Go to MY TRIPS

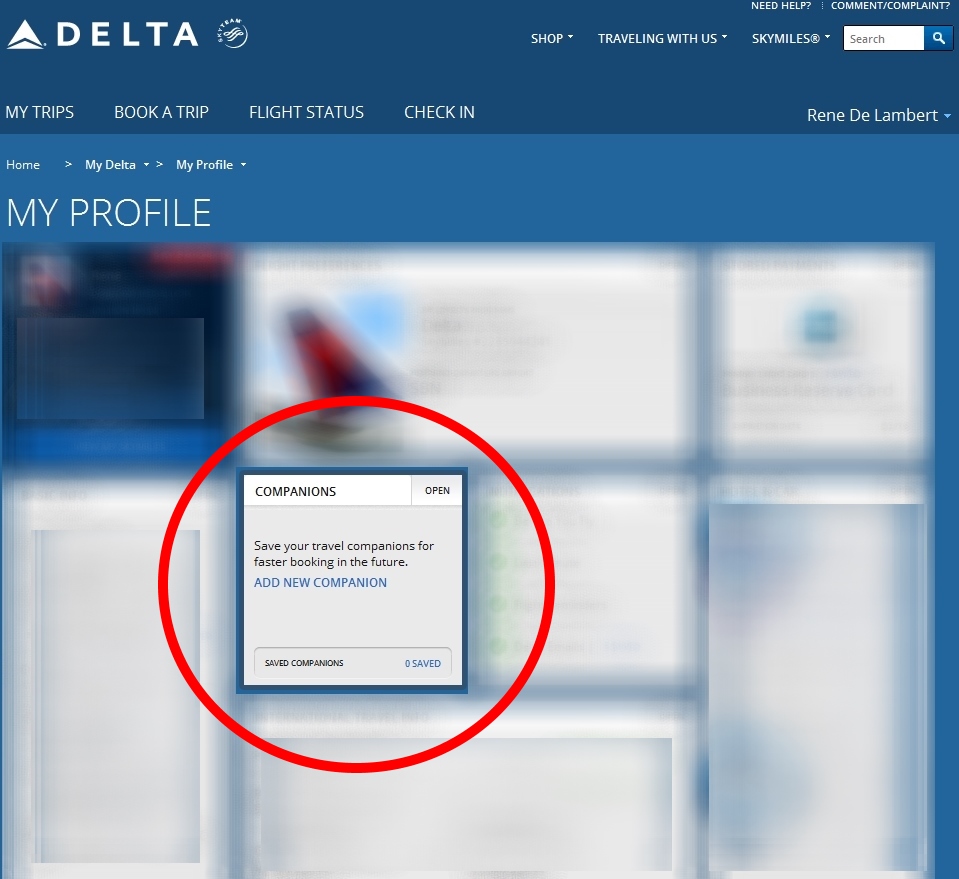tap(40, 112)
